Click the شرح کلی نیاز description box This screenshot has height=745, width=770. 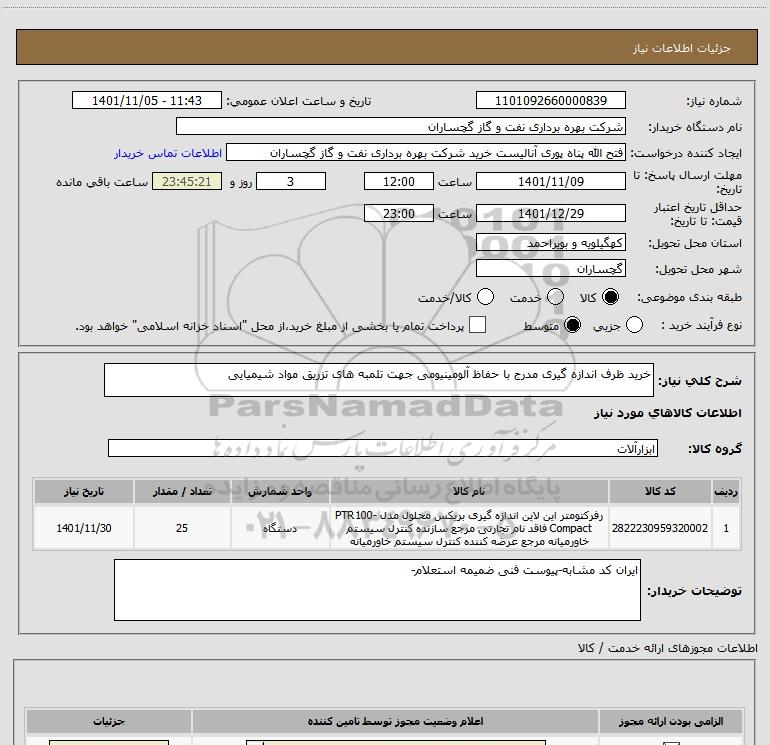pyautogui.click(x=379, y=380)
